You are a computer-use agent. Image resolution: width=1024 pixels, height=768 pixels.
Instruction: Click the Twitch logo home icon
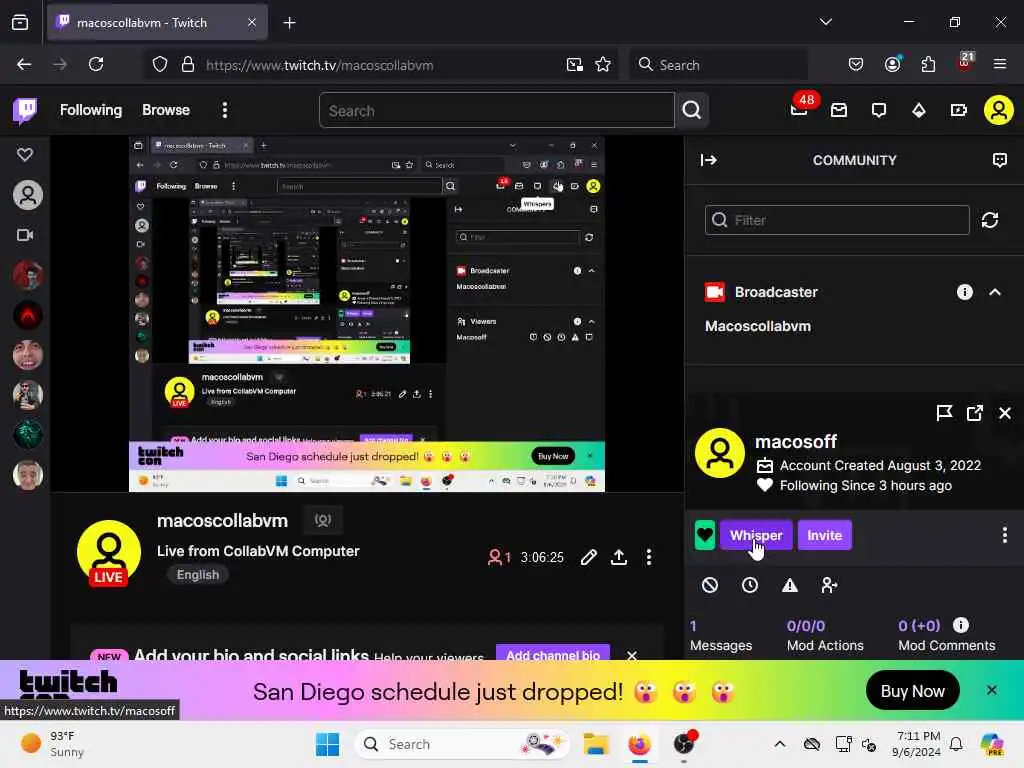point(25,110)
